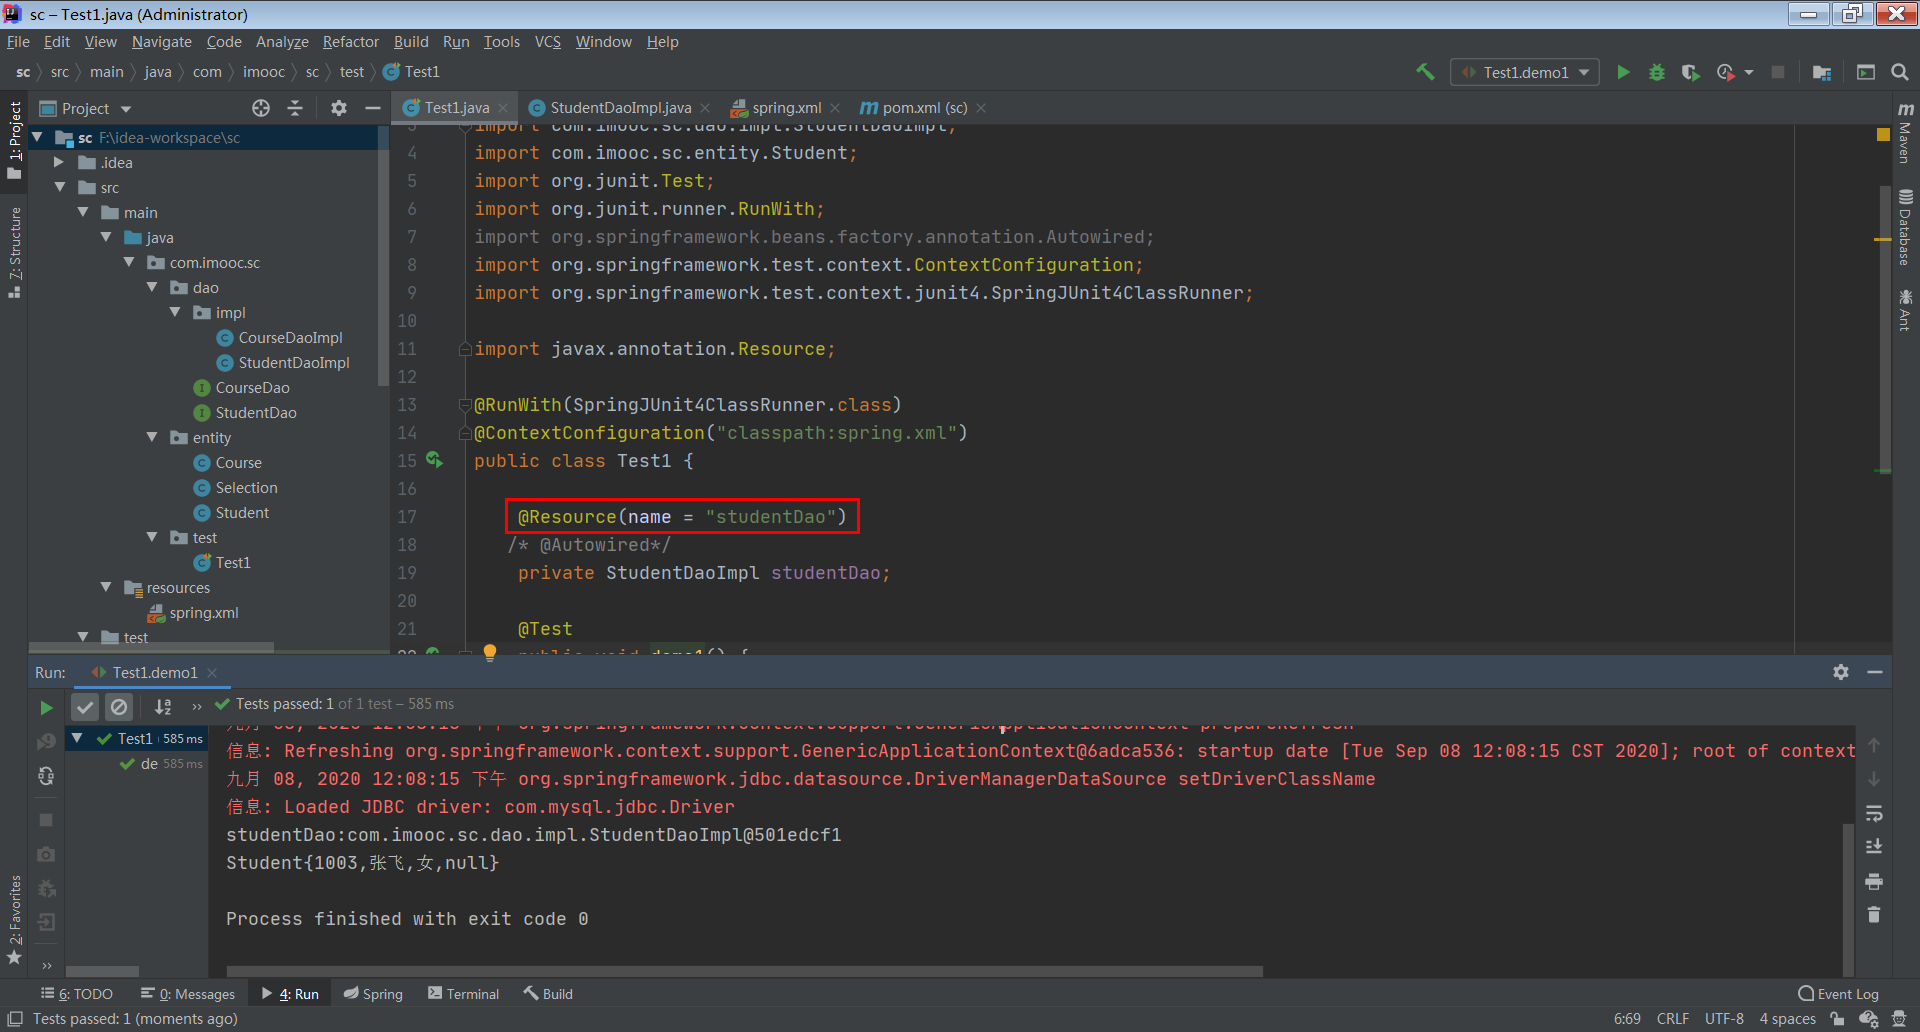Click the UTF-8 encoding in status bar
The image size is (1920, 1032).
click(1724, 1019)
